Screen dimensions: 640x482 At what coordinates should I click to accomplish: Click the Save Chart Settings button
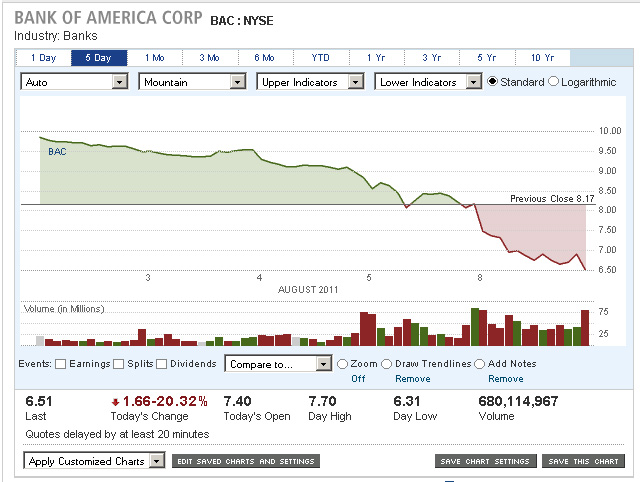coord(485,461)
